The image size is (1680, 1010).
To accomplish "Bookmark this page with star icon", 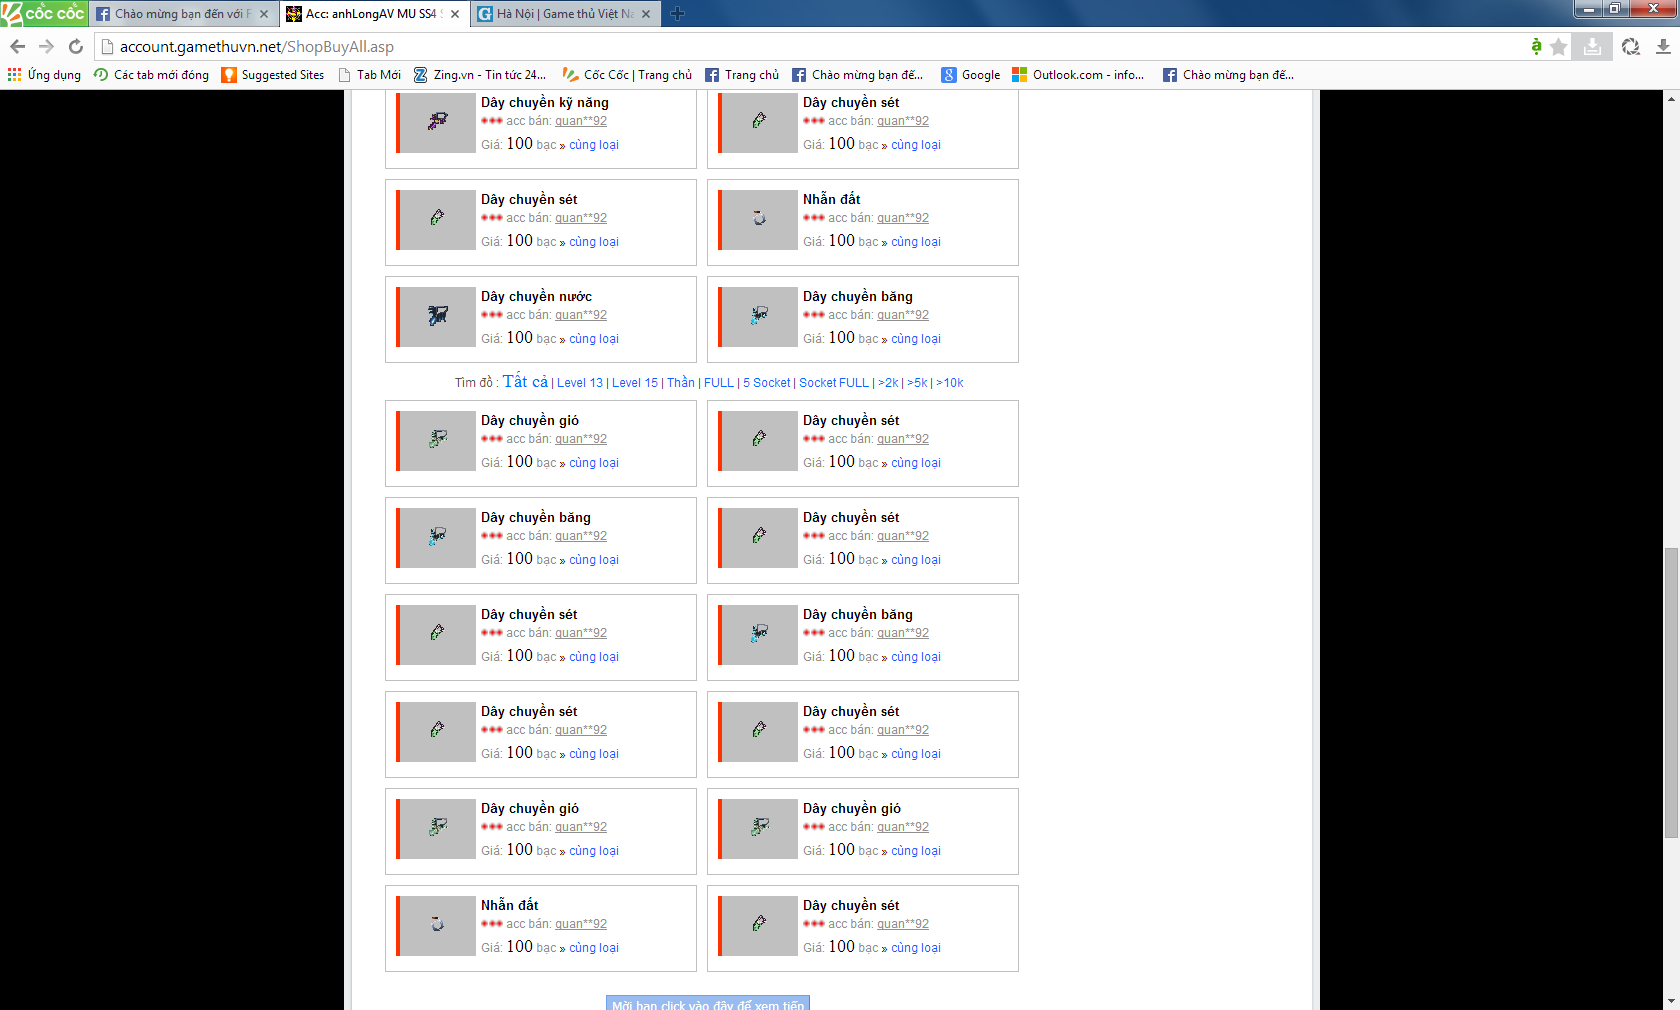I will coord(1558,46).
